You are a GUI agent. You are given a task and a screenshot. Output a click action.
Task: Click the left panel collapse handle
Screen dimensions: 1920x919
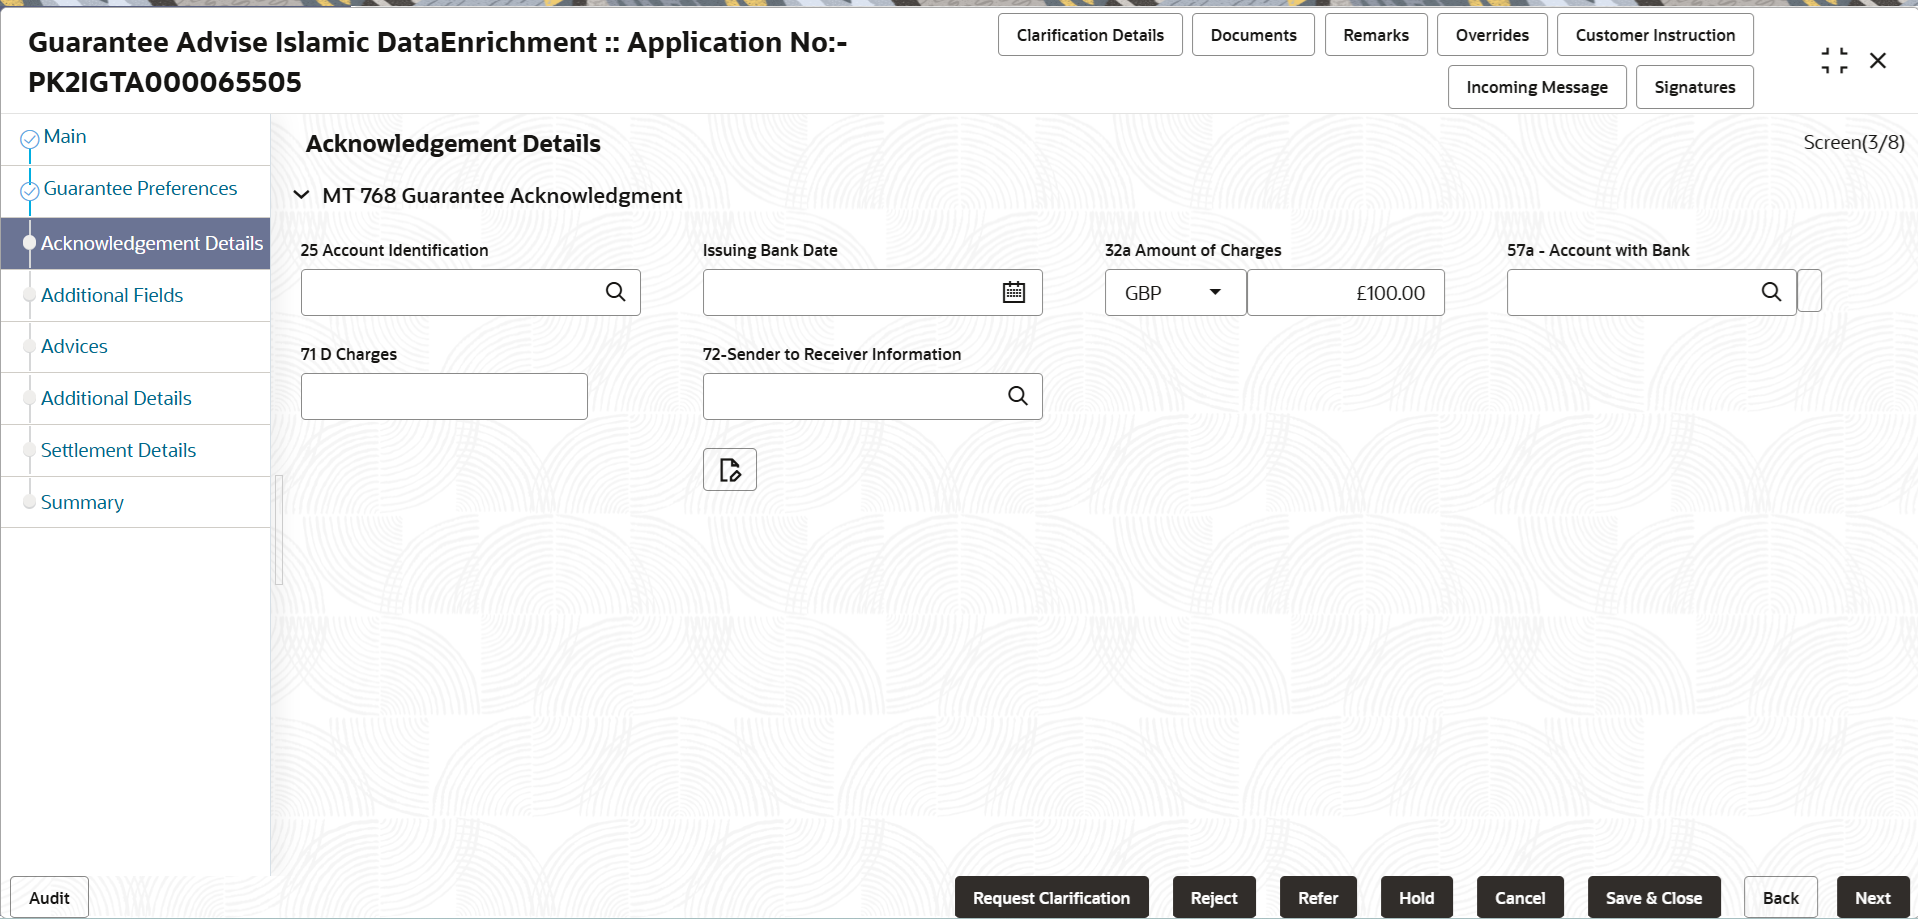tap(279, 529)
